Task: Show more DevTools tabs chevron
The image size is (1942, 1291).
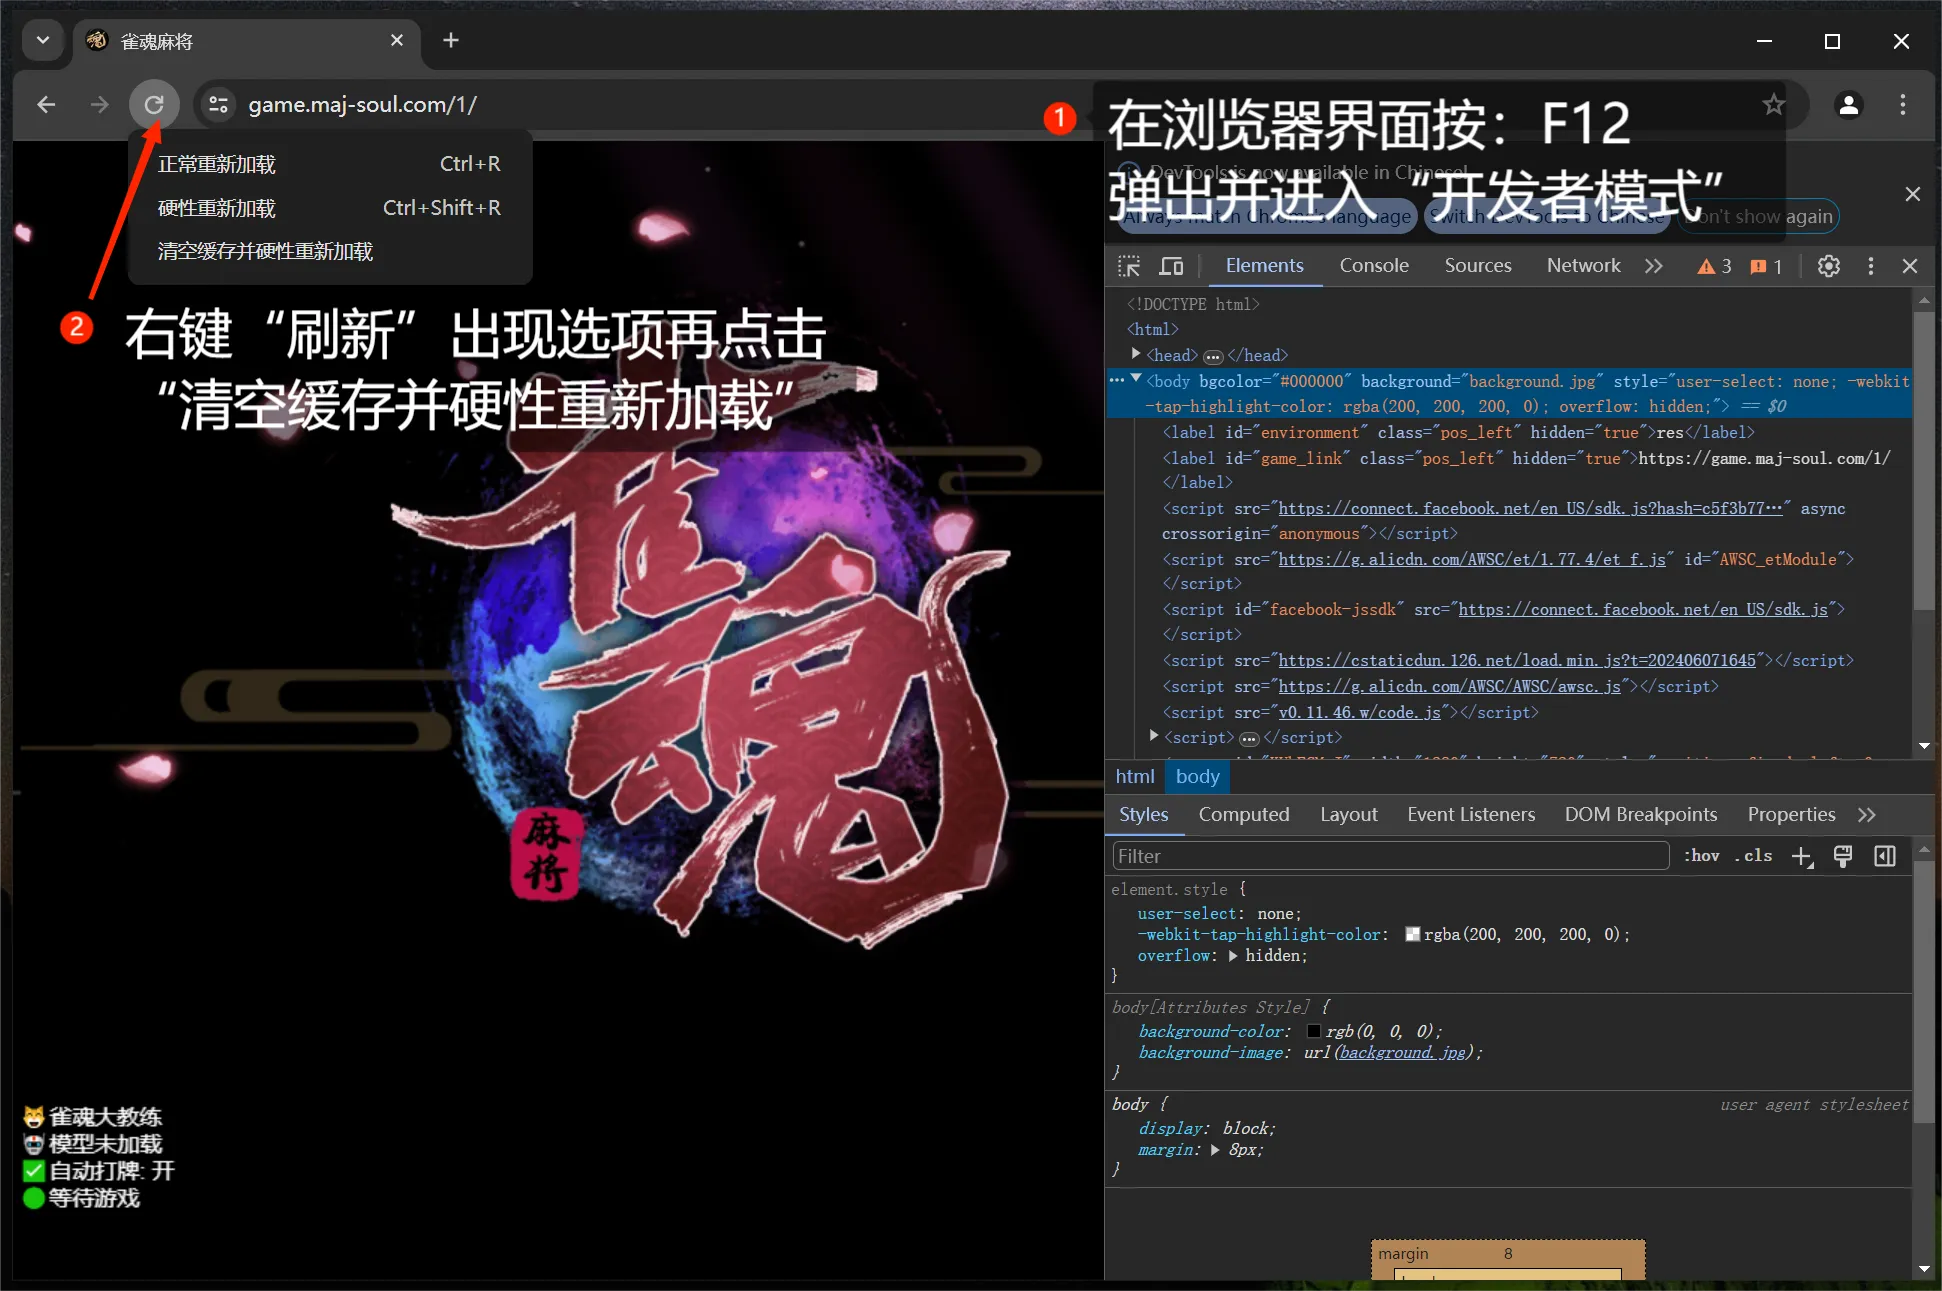Action: tap(1654, 266)
